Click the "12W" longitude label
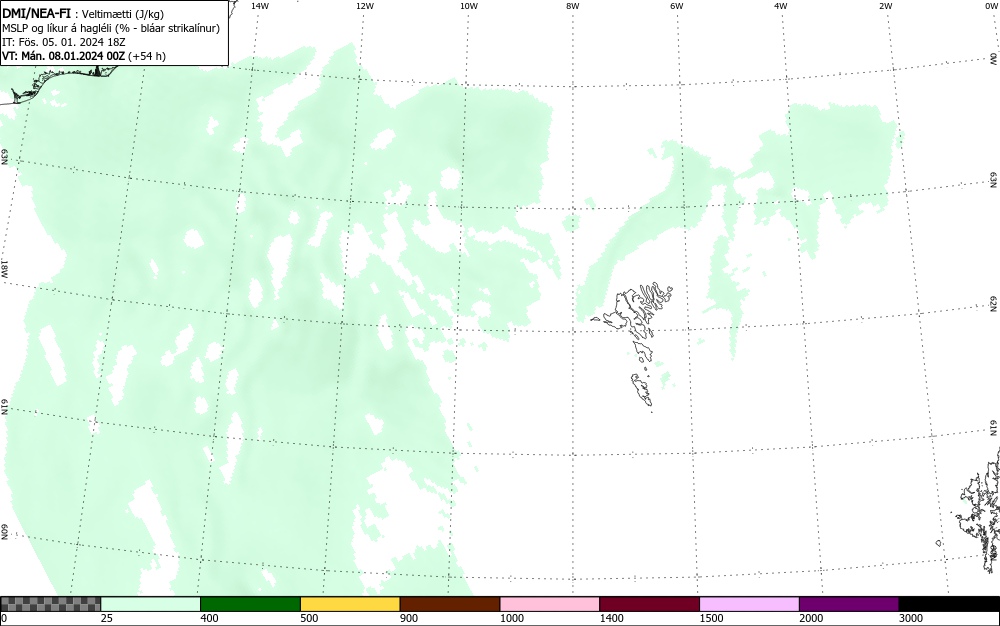 [365, 6]
